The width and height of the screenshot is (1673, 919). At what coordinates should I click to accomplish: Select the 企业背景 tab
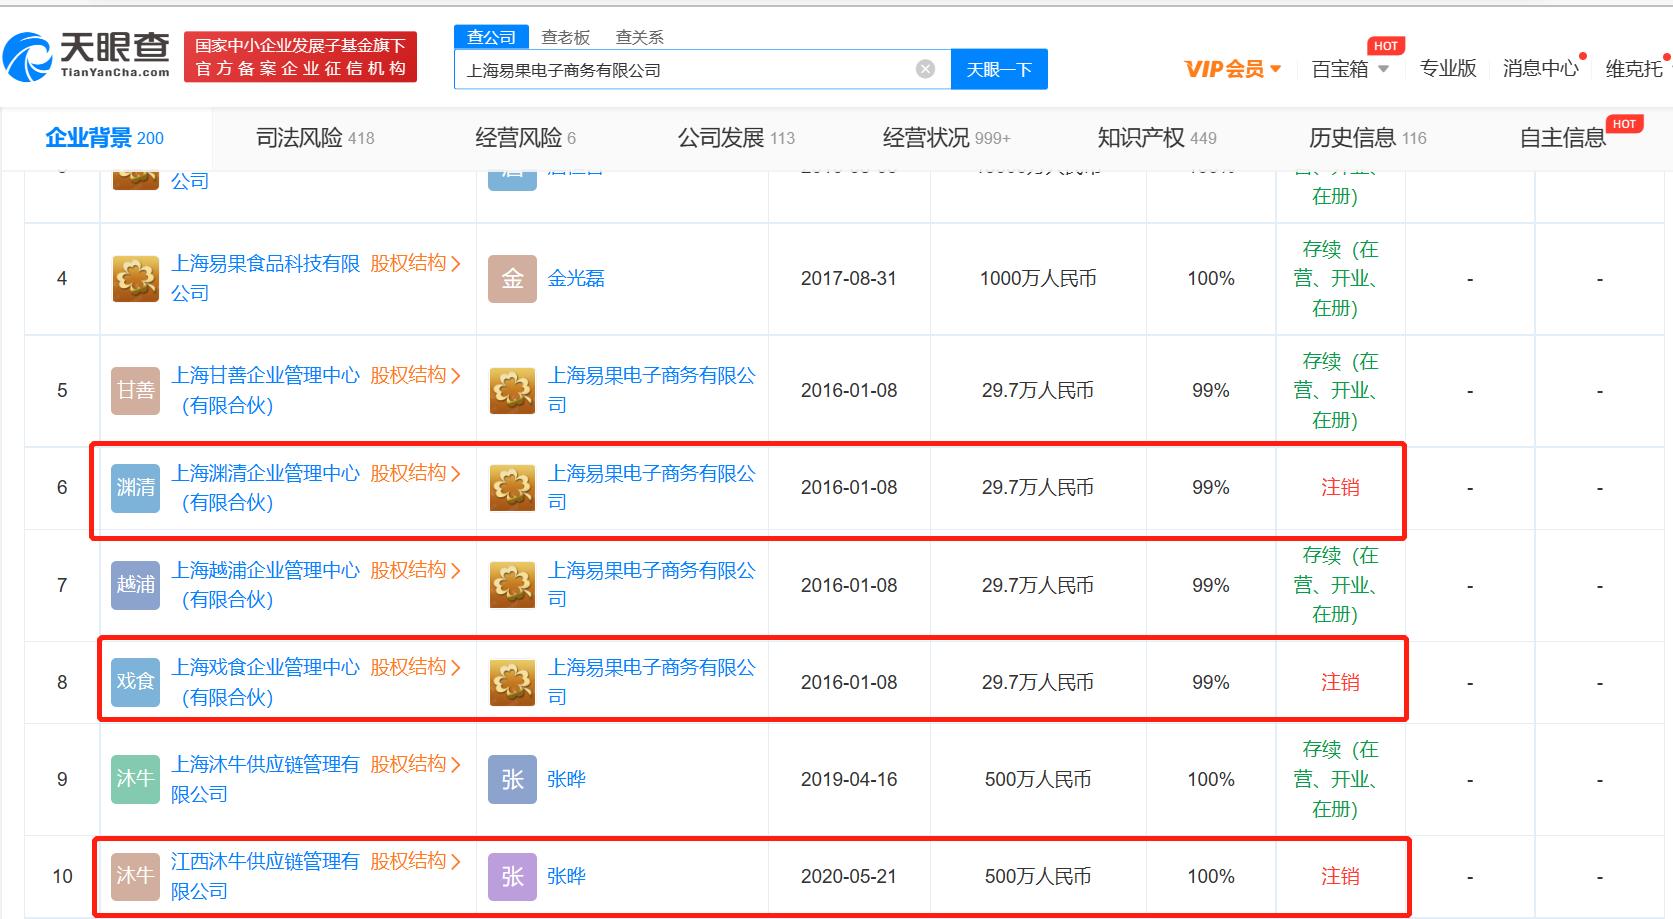(x=104, y=138)
